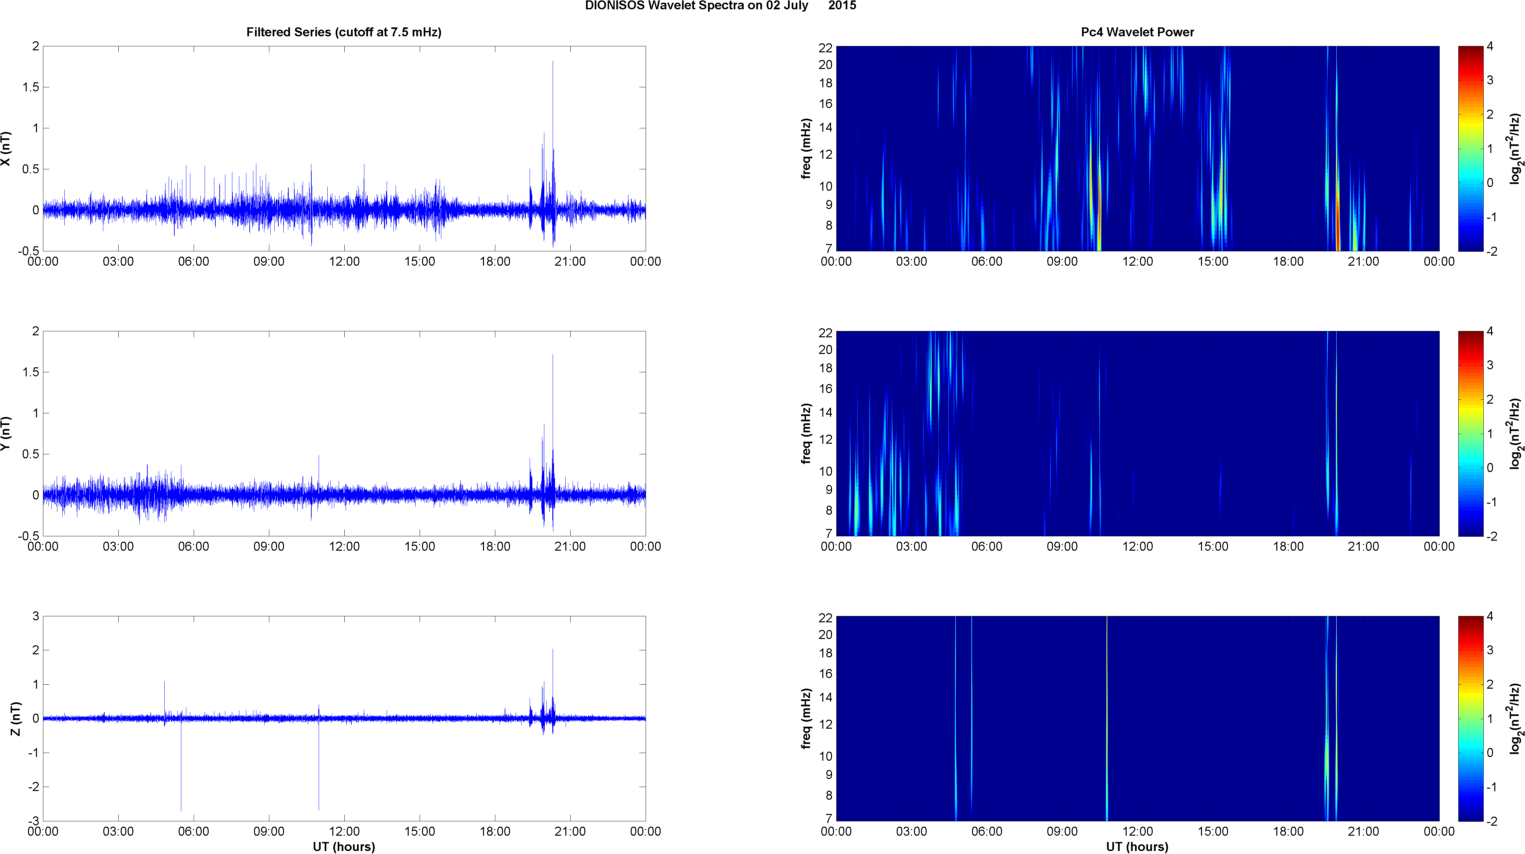Click the bottom wavelet power spectrogram
Image resolution: width=1525 pixels, height=854 pixels.
[x=1138, y=718]
